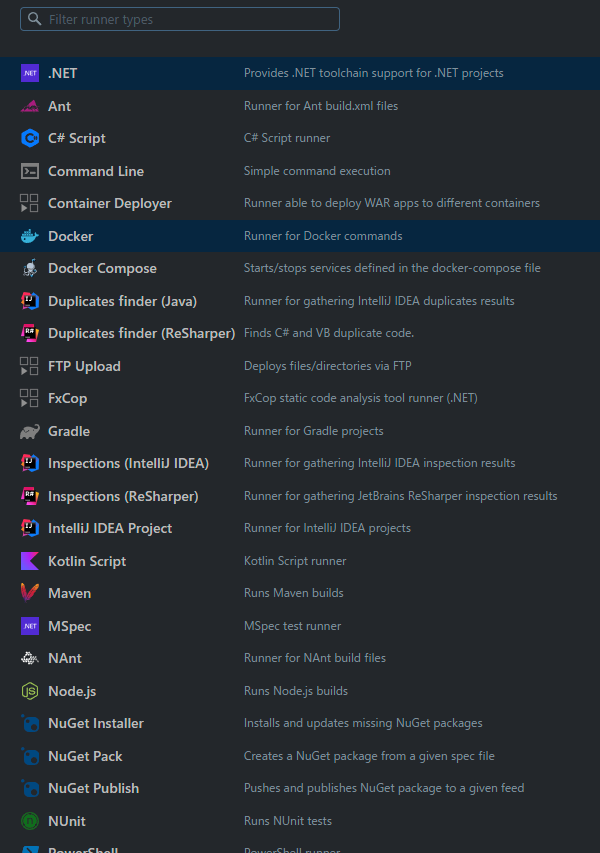Viewport: 600px width, 853px height.
Task: Click the NUnit green icon
Action: 30,821
